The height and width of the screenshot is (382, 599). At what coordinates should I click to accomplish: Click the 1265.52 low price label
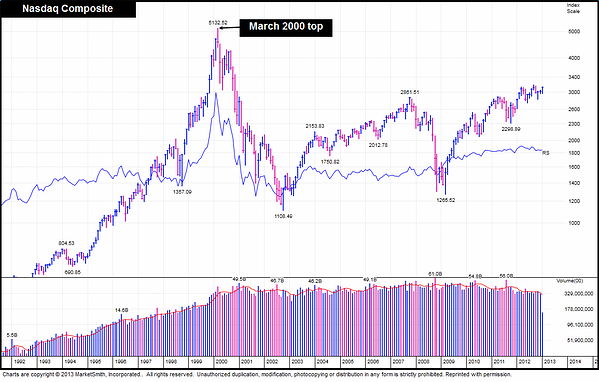pos(446,200)
